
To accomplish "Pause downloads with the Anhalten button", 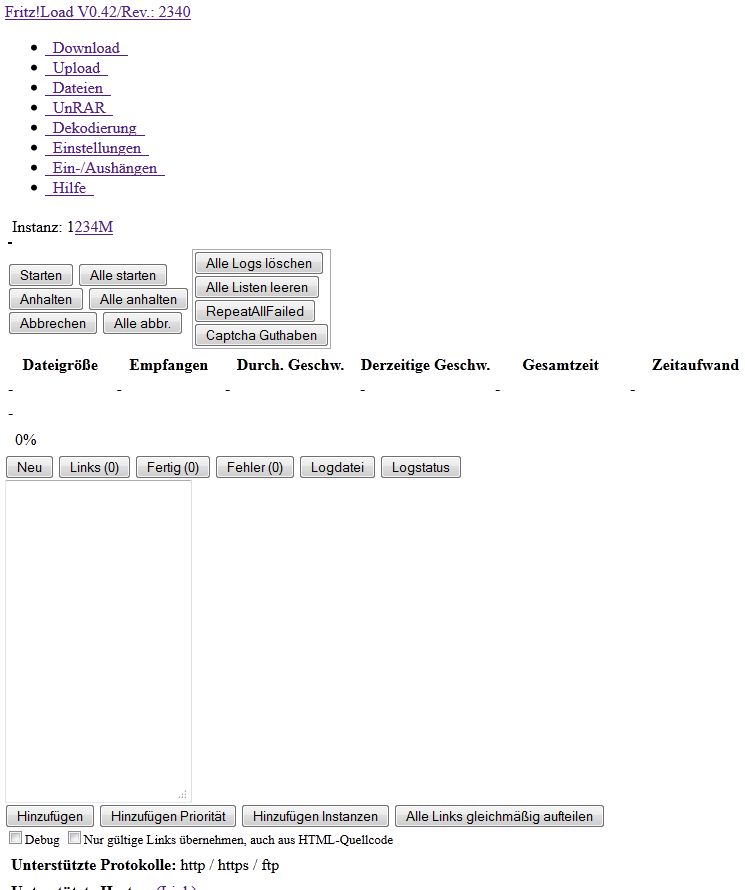I will pyautogui.click(x=46, y=299).
